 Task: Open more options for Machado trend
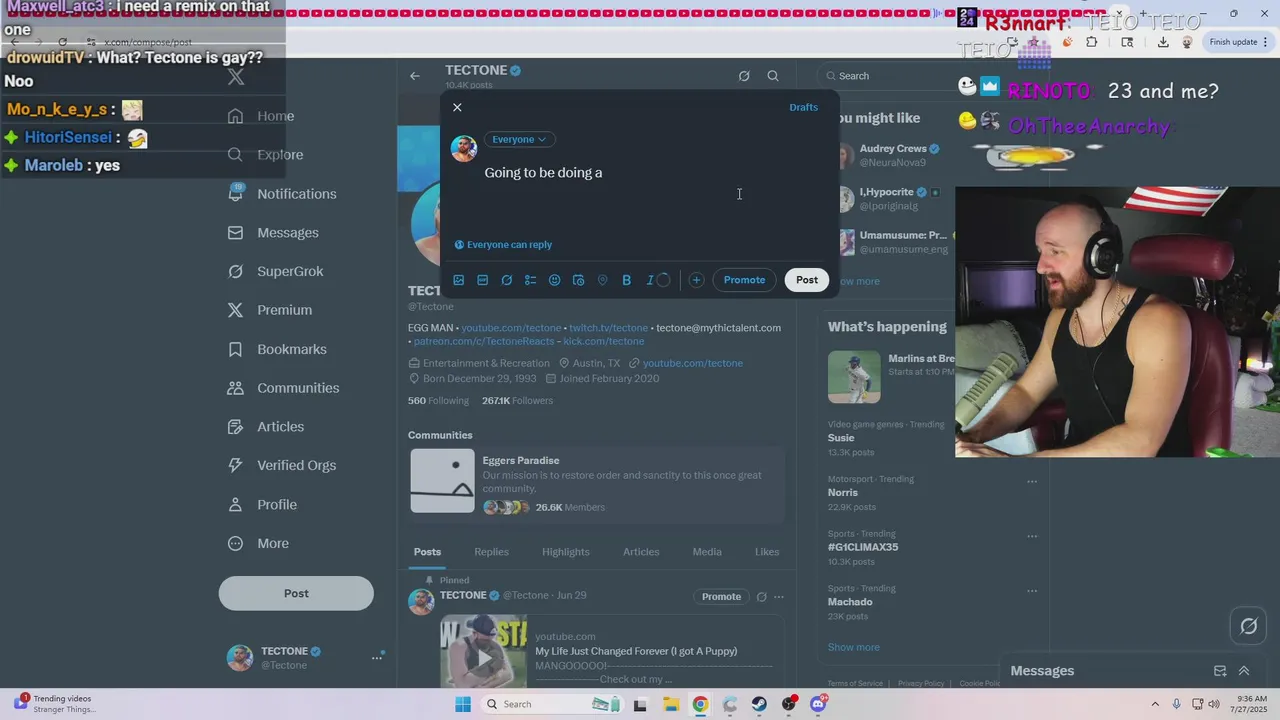coord(1032,591)
